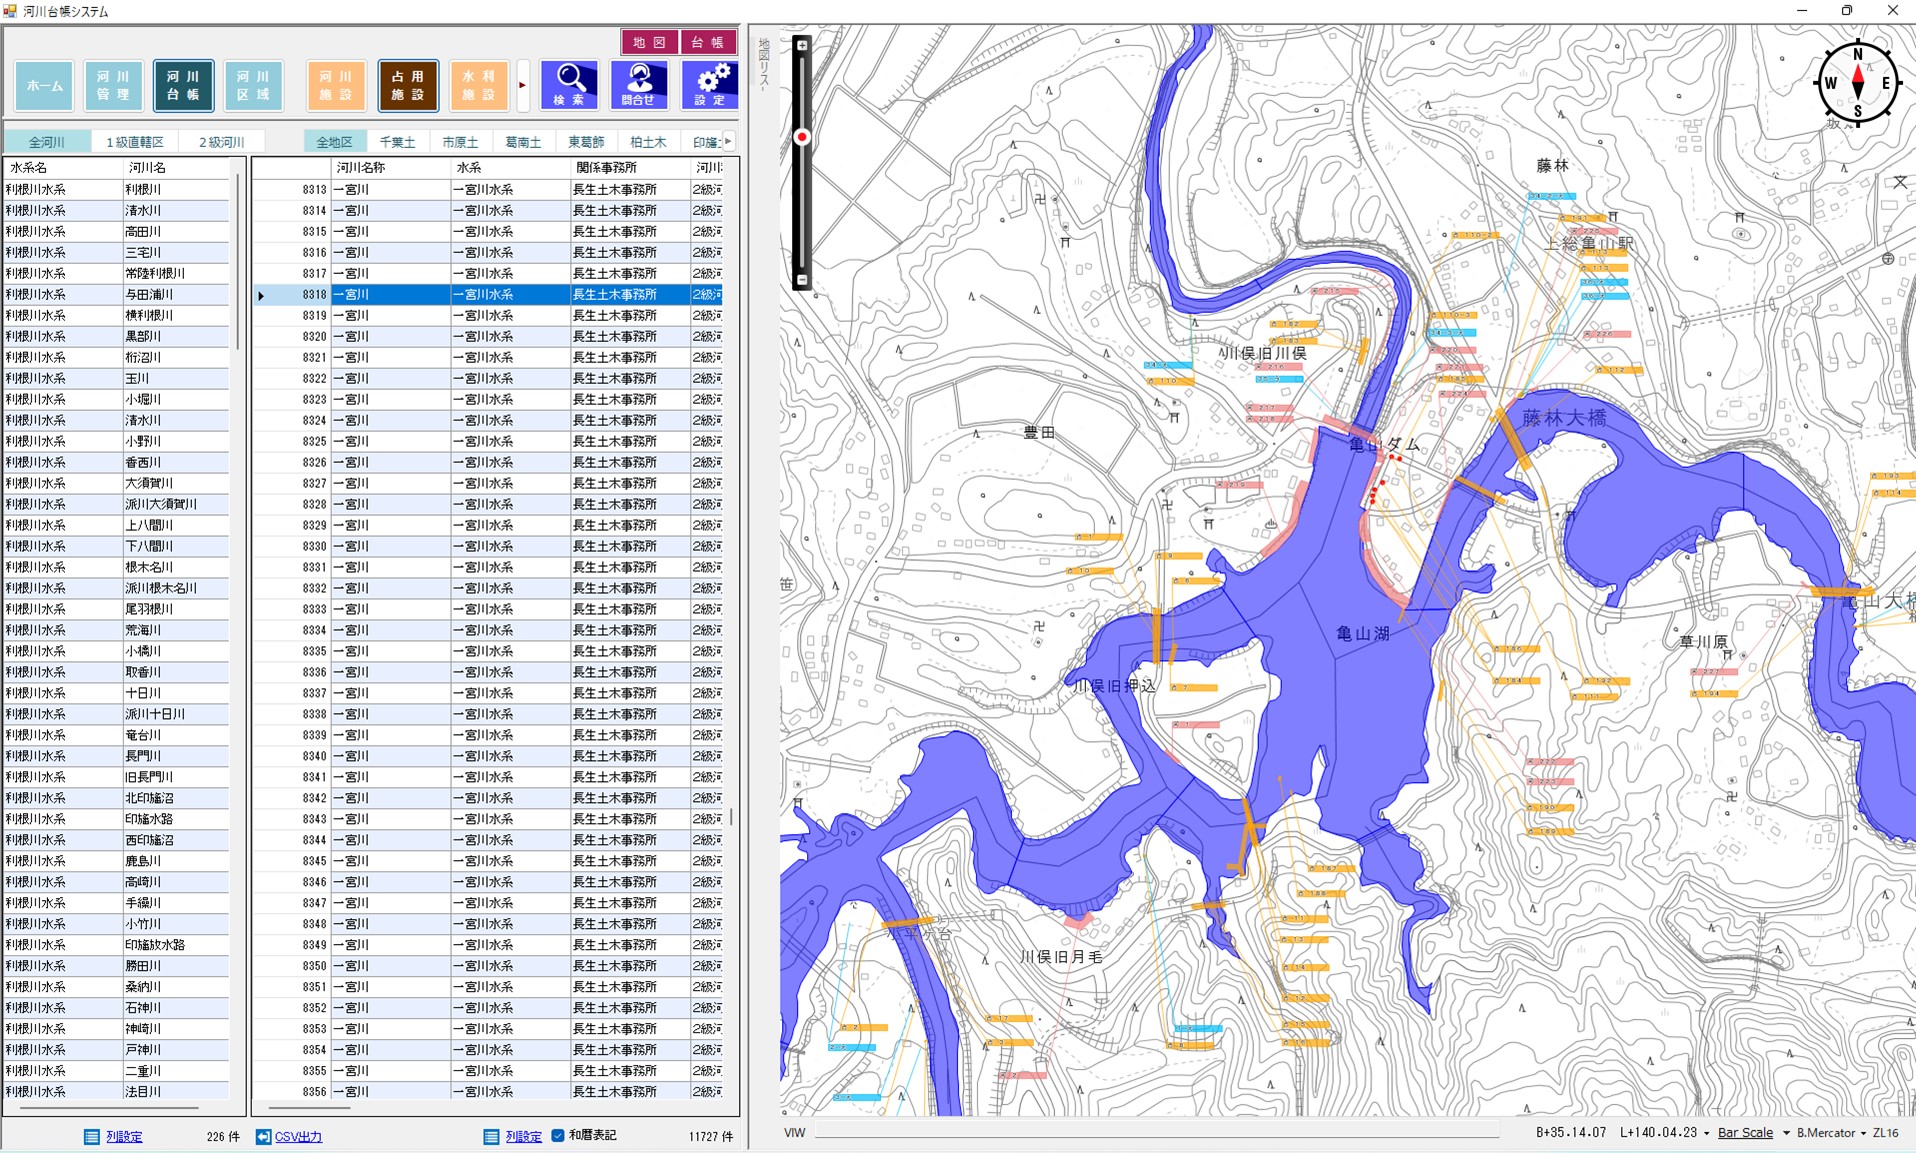1916x1153 pixels.
Task: Select table row number 8313
Action: [488, 189]
